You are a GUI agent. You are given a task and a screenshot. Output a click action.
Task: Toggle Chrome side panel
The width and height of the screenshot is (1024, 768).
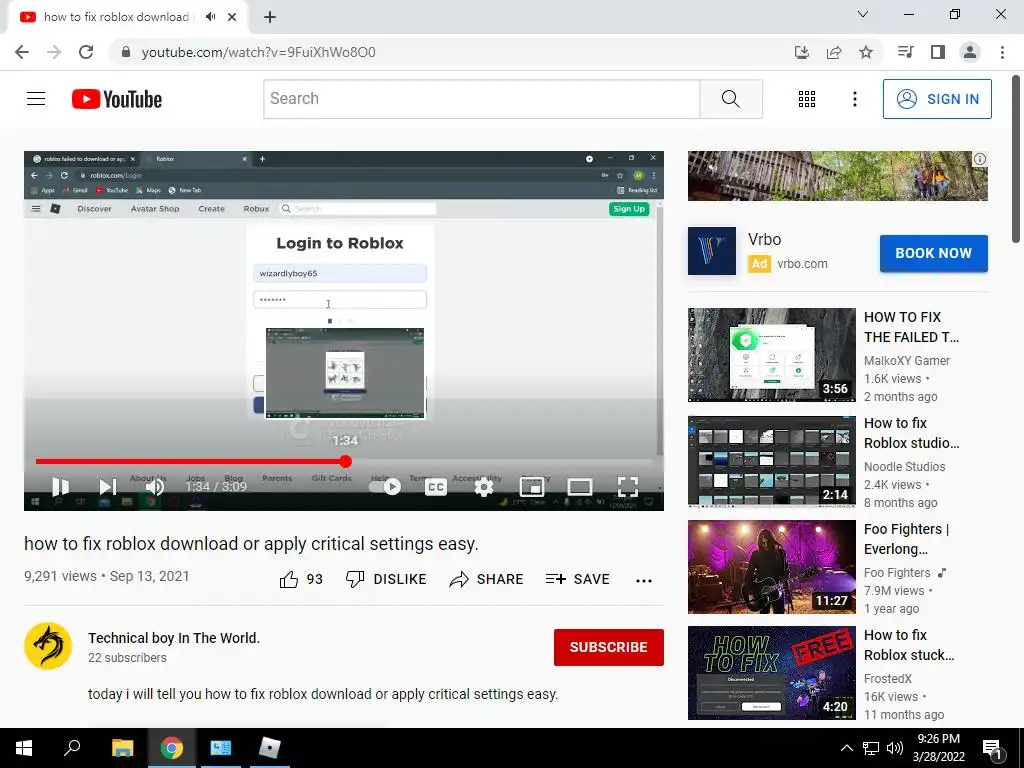click(938, 52)
